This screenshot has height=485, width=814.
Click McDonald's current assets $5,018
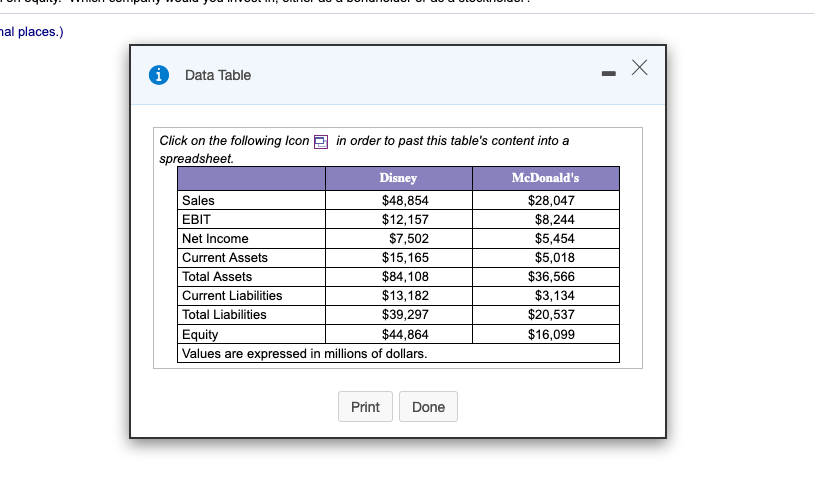tap(554, 258)
